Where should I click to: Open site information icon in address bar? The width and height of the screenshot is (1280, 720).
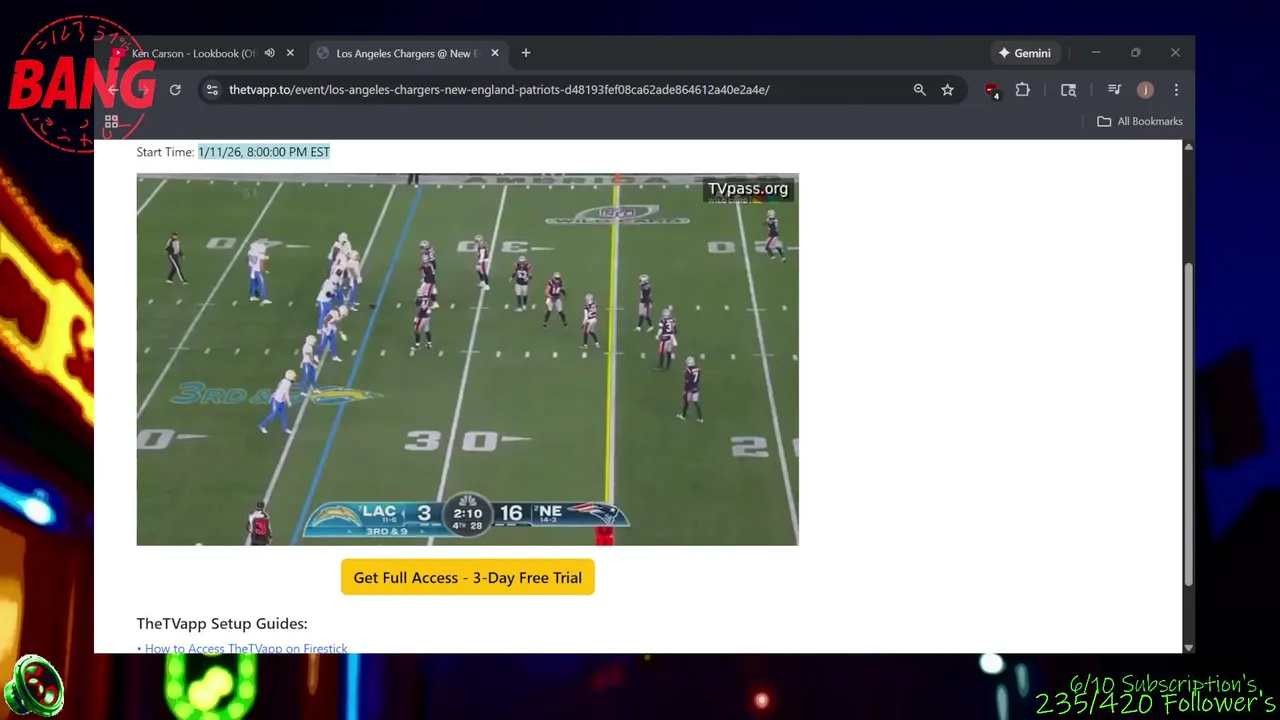(x=212, y=90)
